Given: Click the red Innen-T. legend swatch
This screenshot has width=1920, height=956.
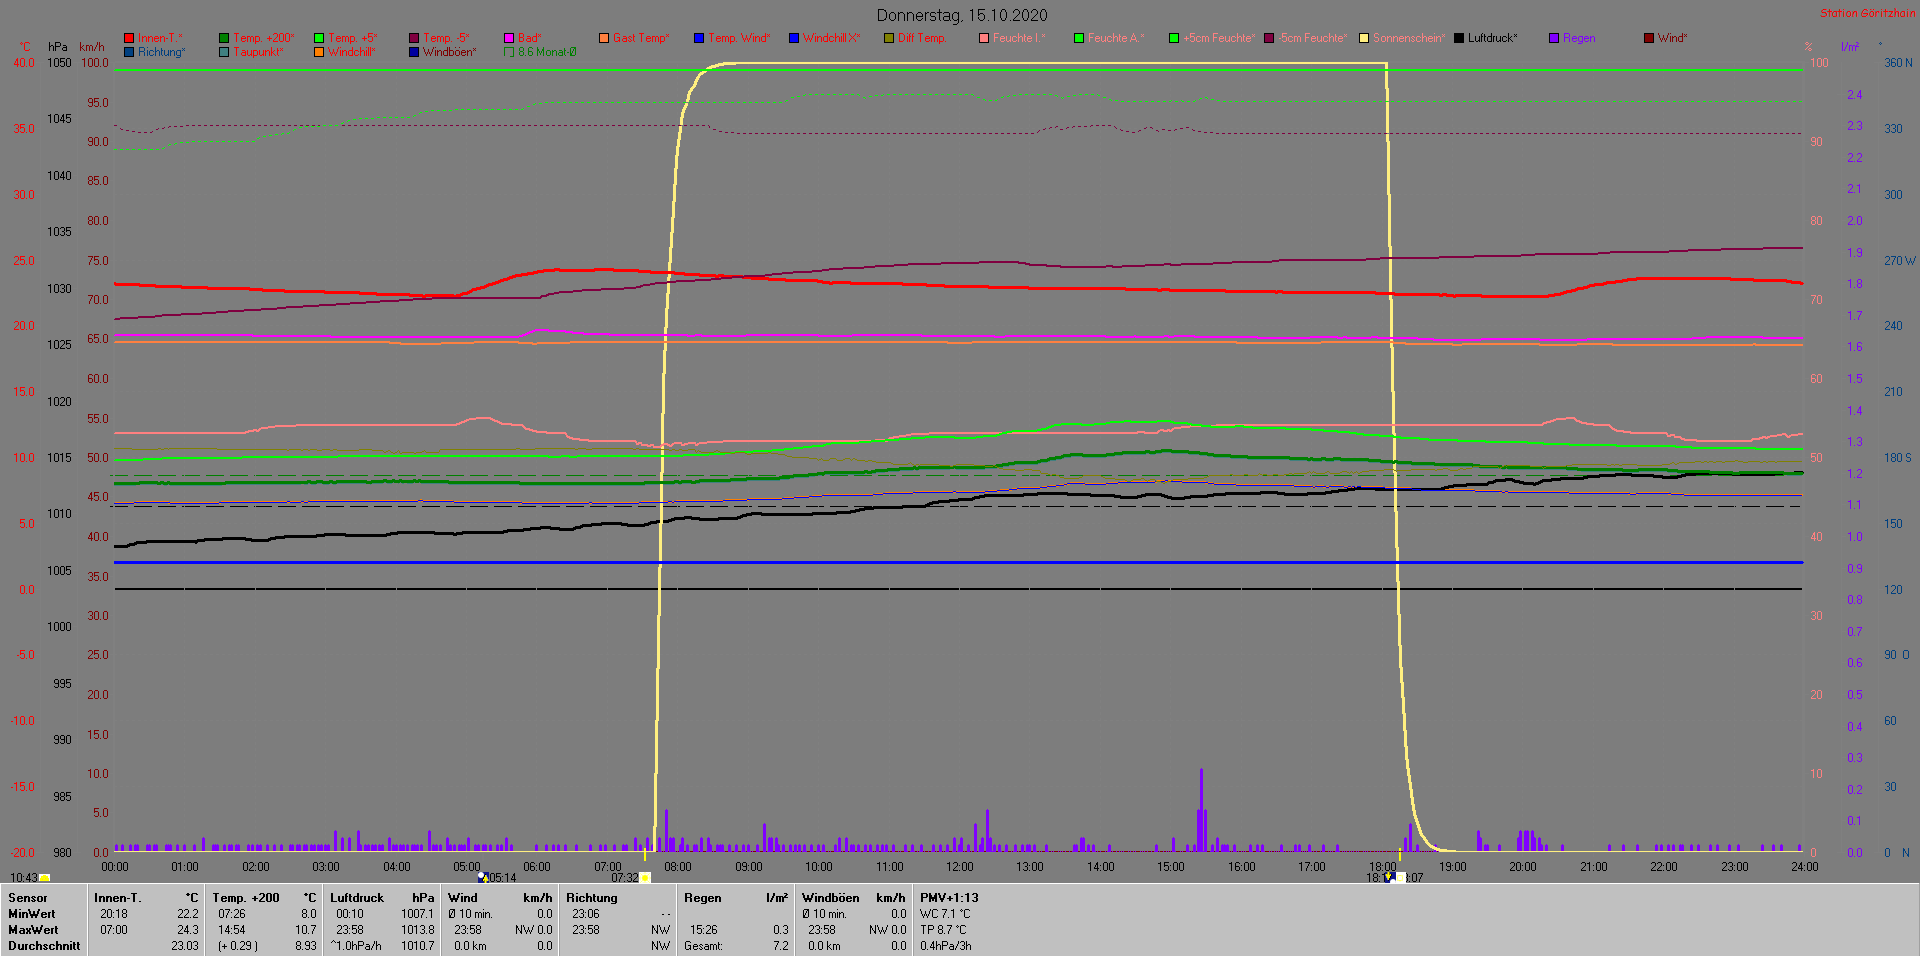Looking at the screenshot, I should [129, 38].
